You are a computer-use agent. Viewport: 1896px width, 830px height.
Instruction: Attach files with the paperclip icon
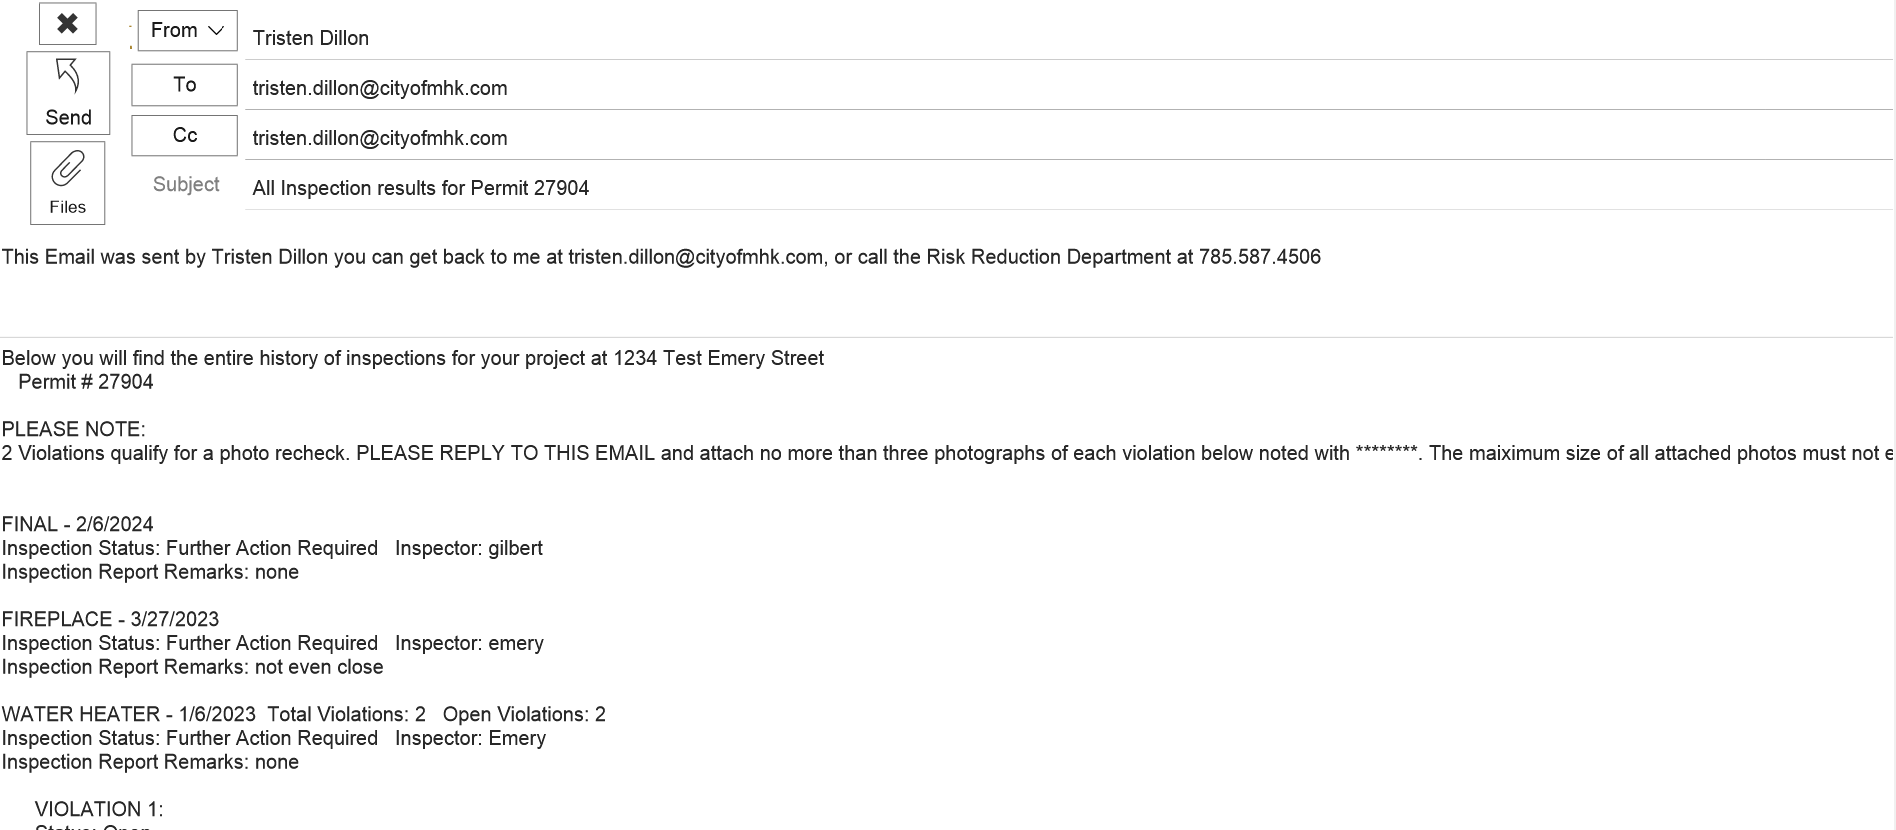67,183
